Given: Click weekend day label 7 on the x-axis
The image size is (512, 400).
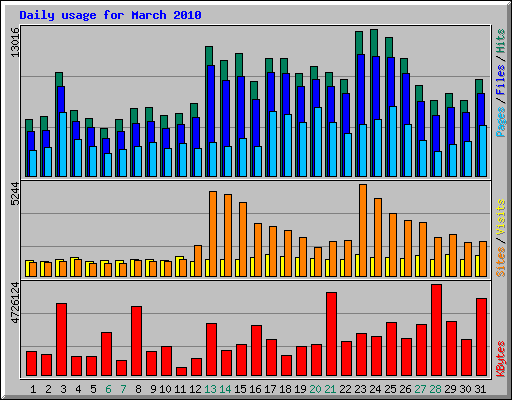Looking at the screenshot, I should [x=123, y=389].
